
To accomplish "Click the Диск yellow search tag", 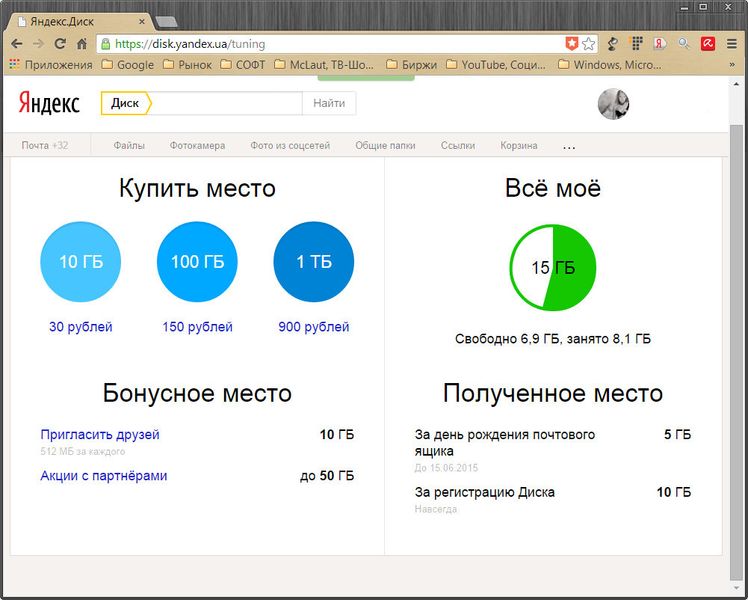I will click(126, 103).
